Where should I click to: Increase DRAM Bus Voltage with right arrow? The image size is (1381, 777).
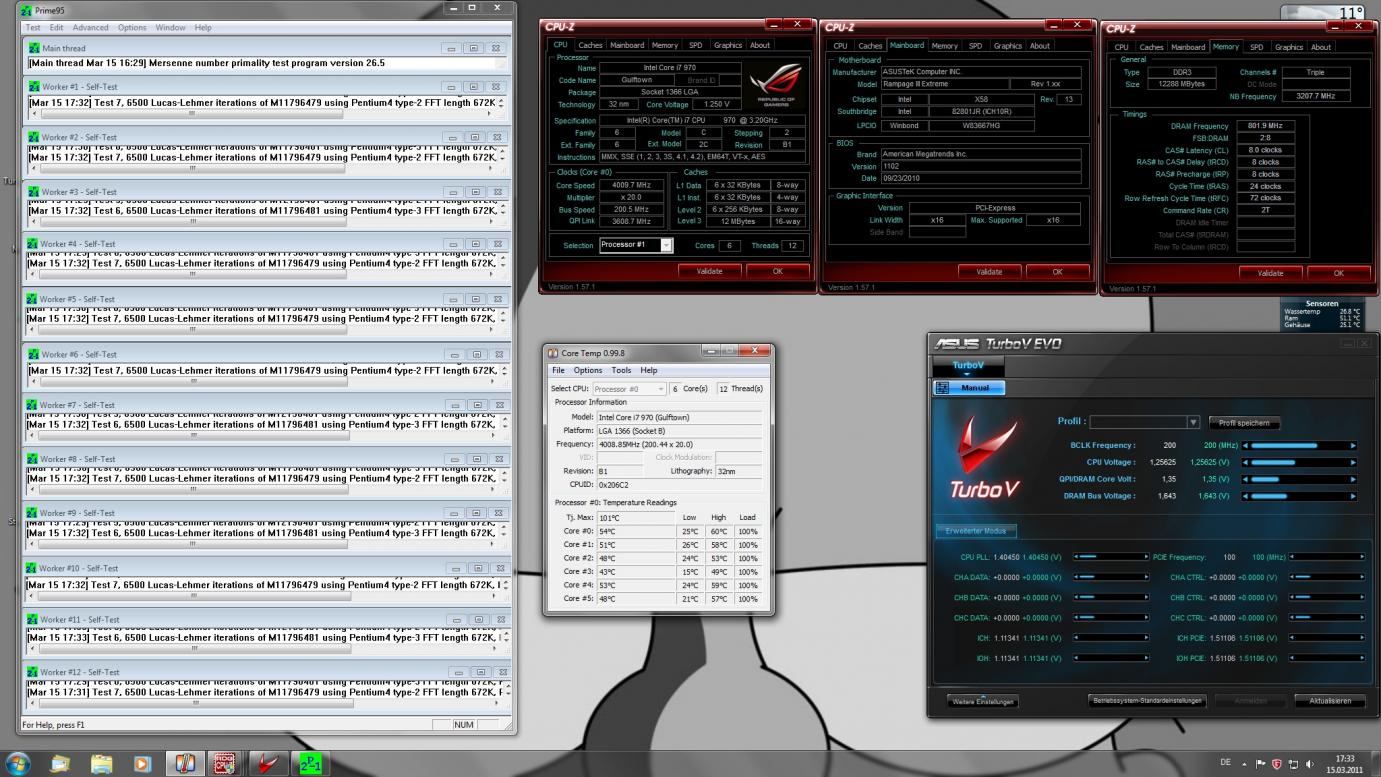(x=1353, y=496)
